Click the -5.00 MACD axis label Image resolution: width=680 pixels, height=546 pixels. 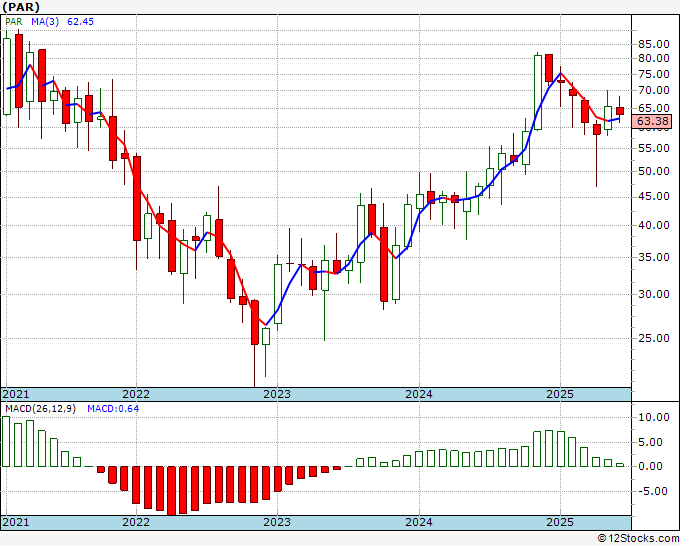(653, 491)
